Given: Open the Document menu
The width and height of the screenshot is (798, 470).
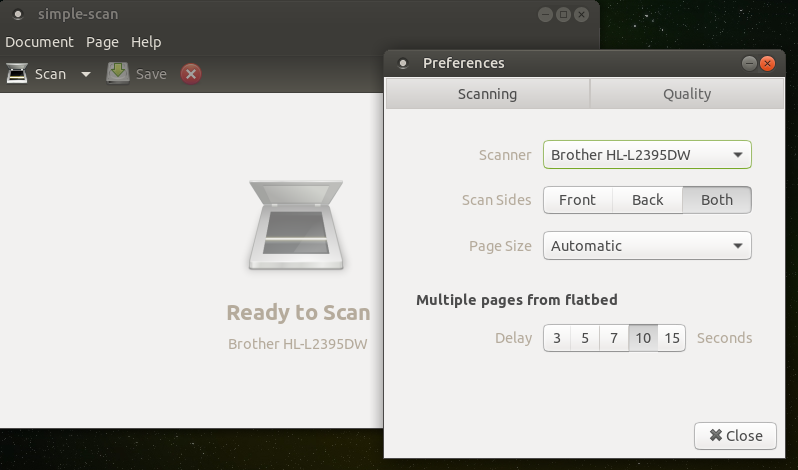Looking at the screenshot, I should (x=40, y=42).
